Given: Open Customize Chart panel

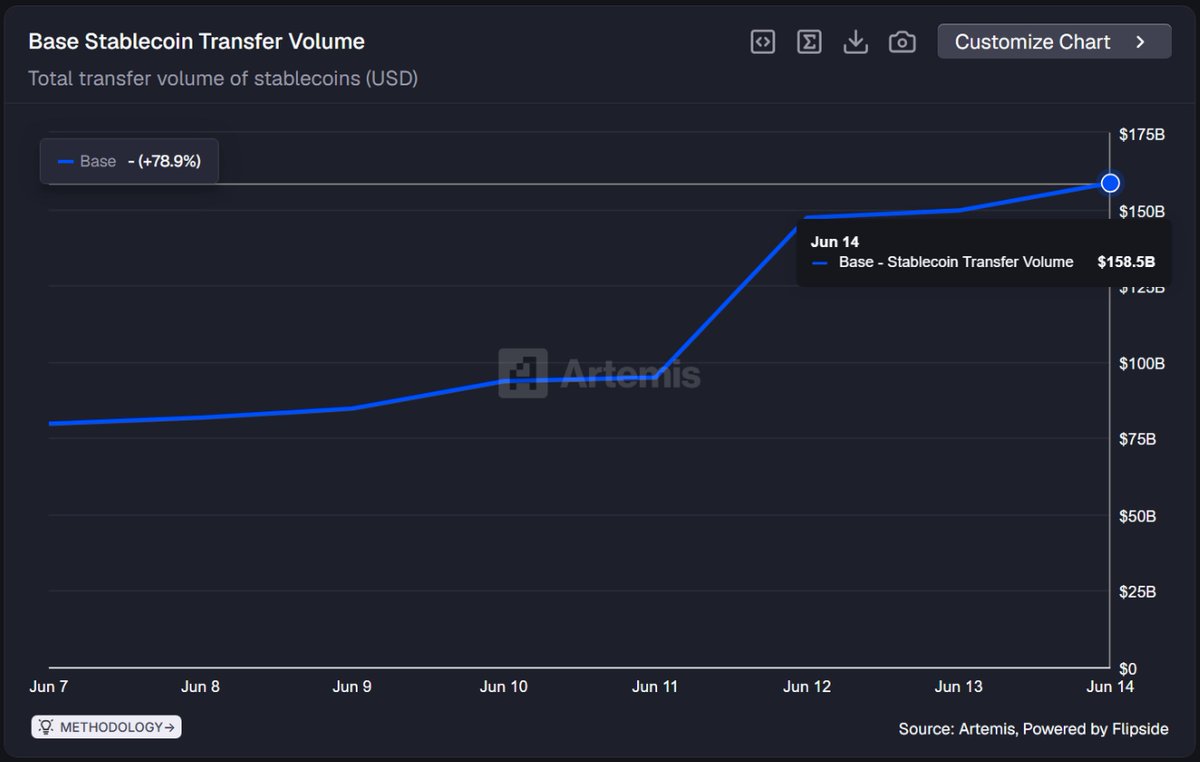Looking at the screenshot, I should (1054, 42).
